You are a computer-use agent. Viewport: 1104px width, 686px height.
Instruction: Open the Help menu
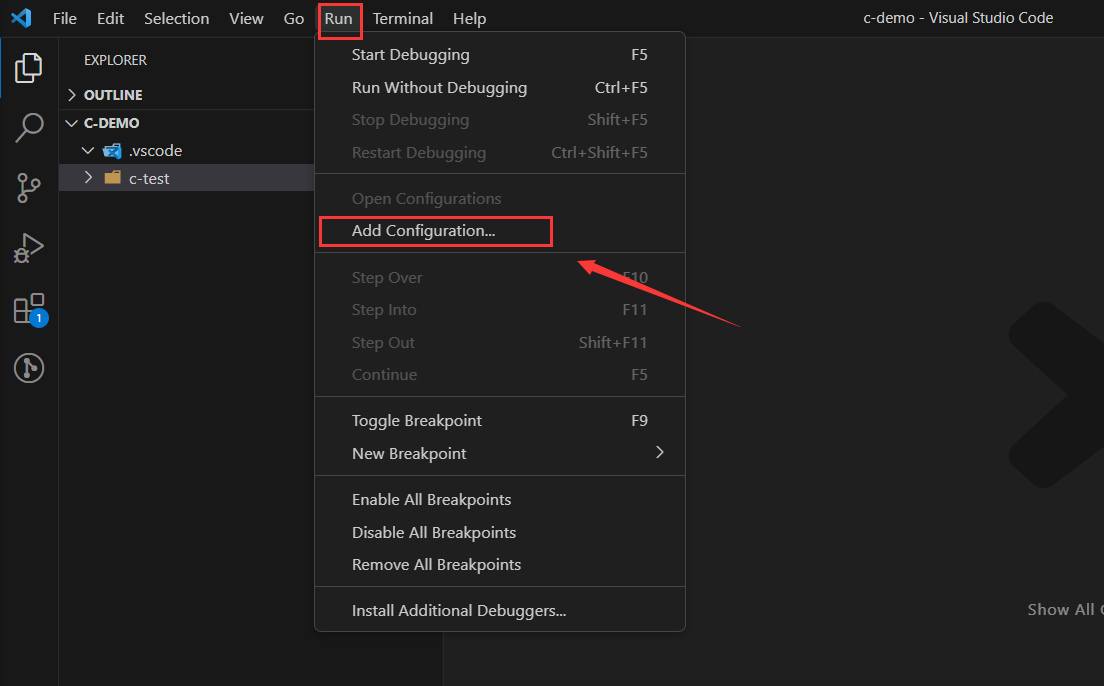[x=470, y=18]
